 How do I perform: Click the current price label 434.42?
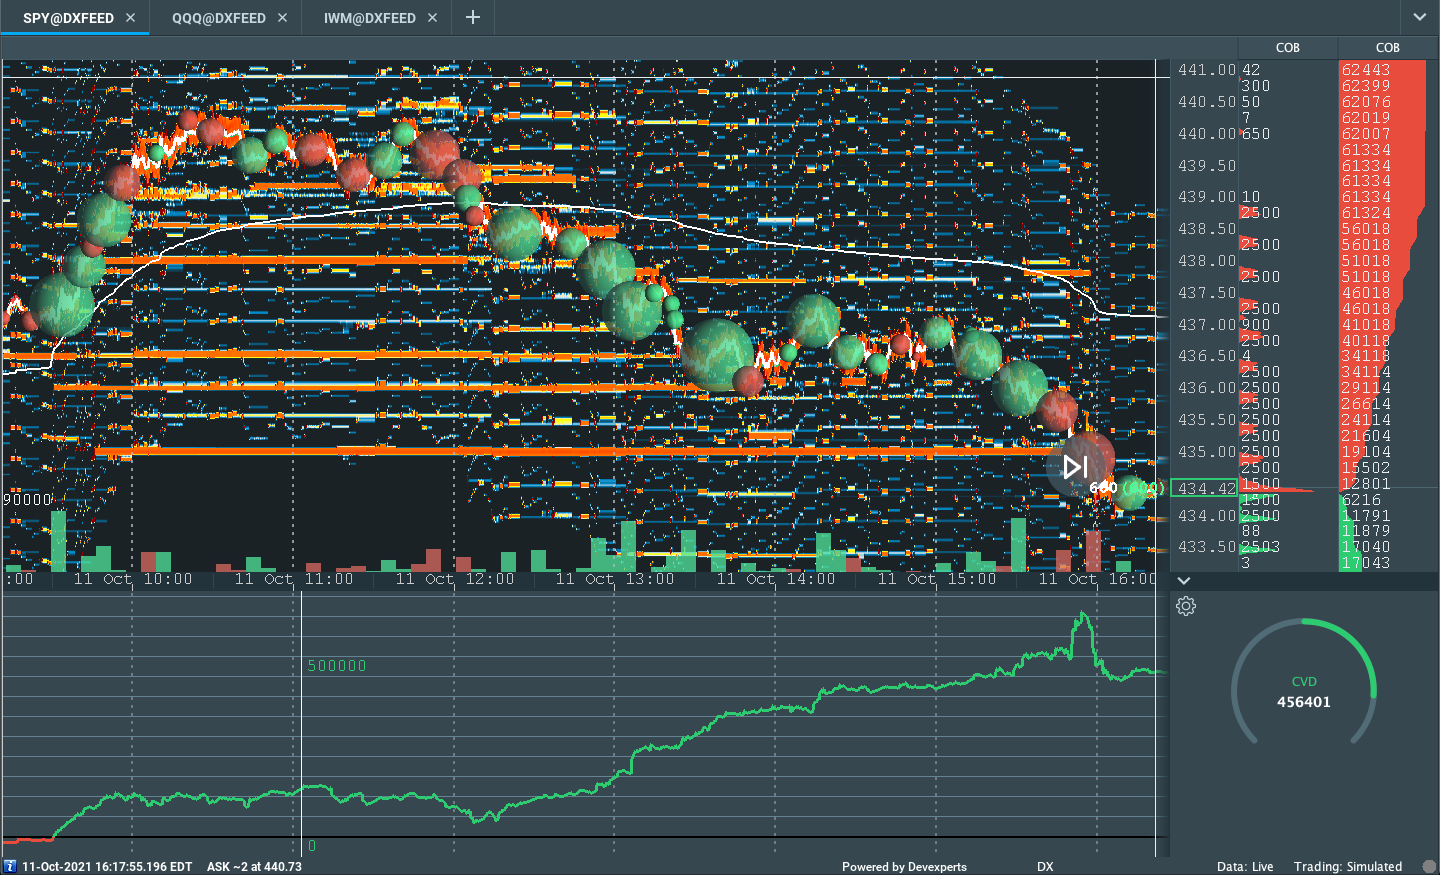click(x=1205, y=489)
